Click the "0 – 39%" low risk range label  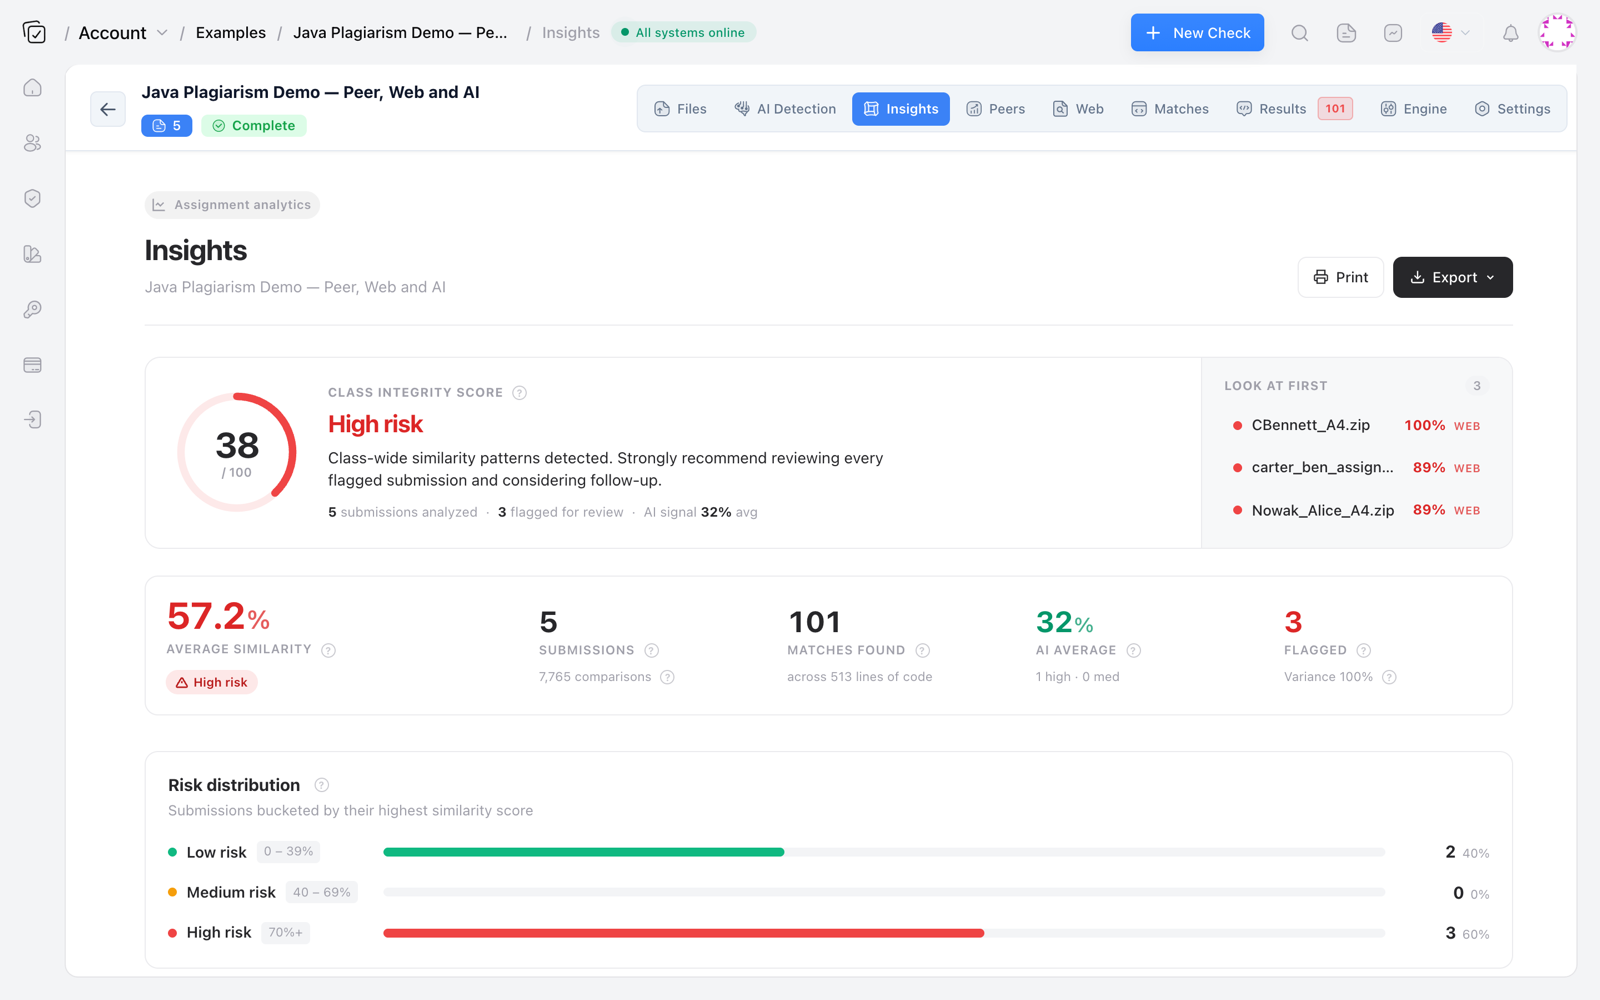tap(288, 852)
